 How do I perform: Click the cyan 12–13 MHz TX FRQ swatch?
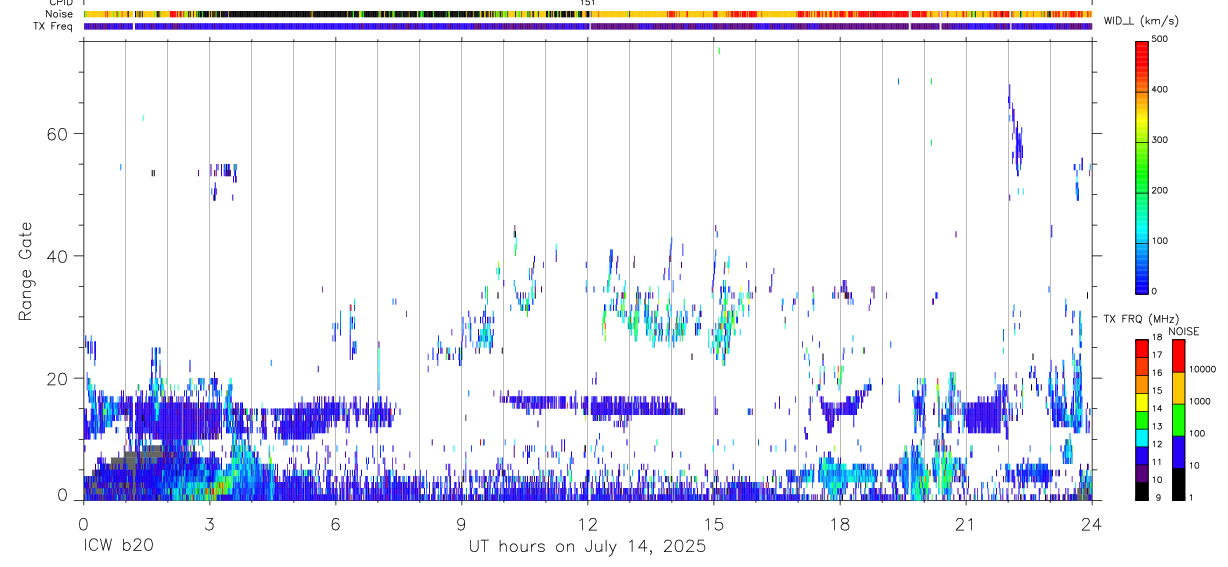[x=1141, y=437]
